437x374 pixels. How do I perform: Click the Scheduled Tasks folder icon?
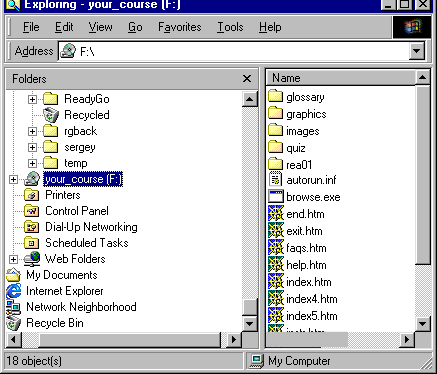tap(32, 243)
